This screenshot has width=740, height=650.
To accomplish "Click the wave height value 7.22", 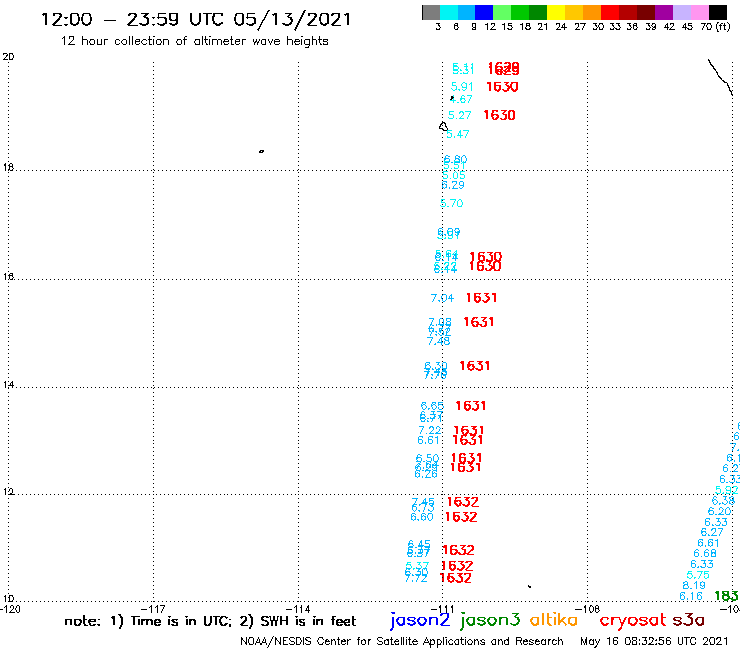I will click(430, 431).
